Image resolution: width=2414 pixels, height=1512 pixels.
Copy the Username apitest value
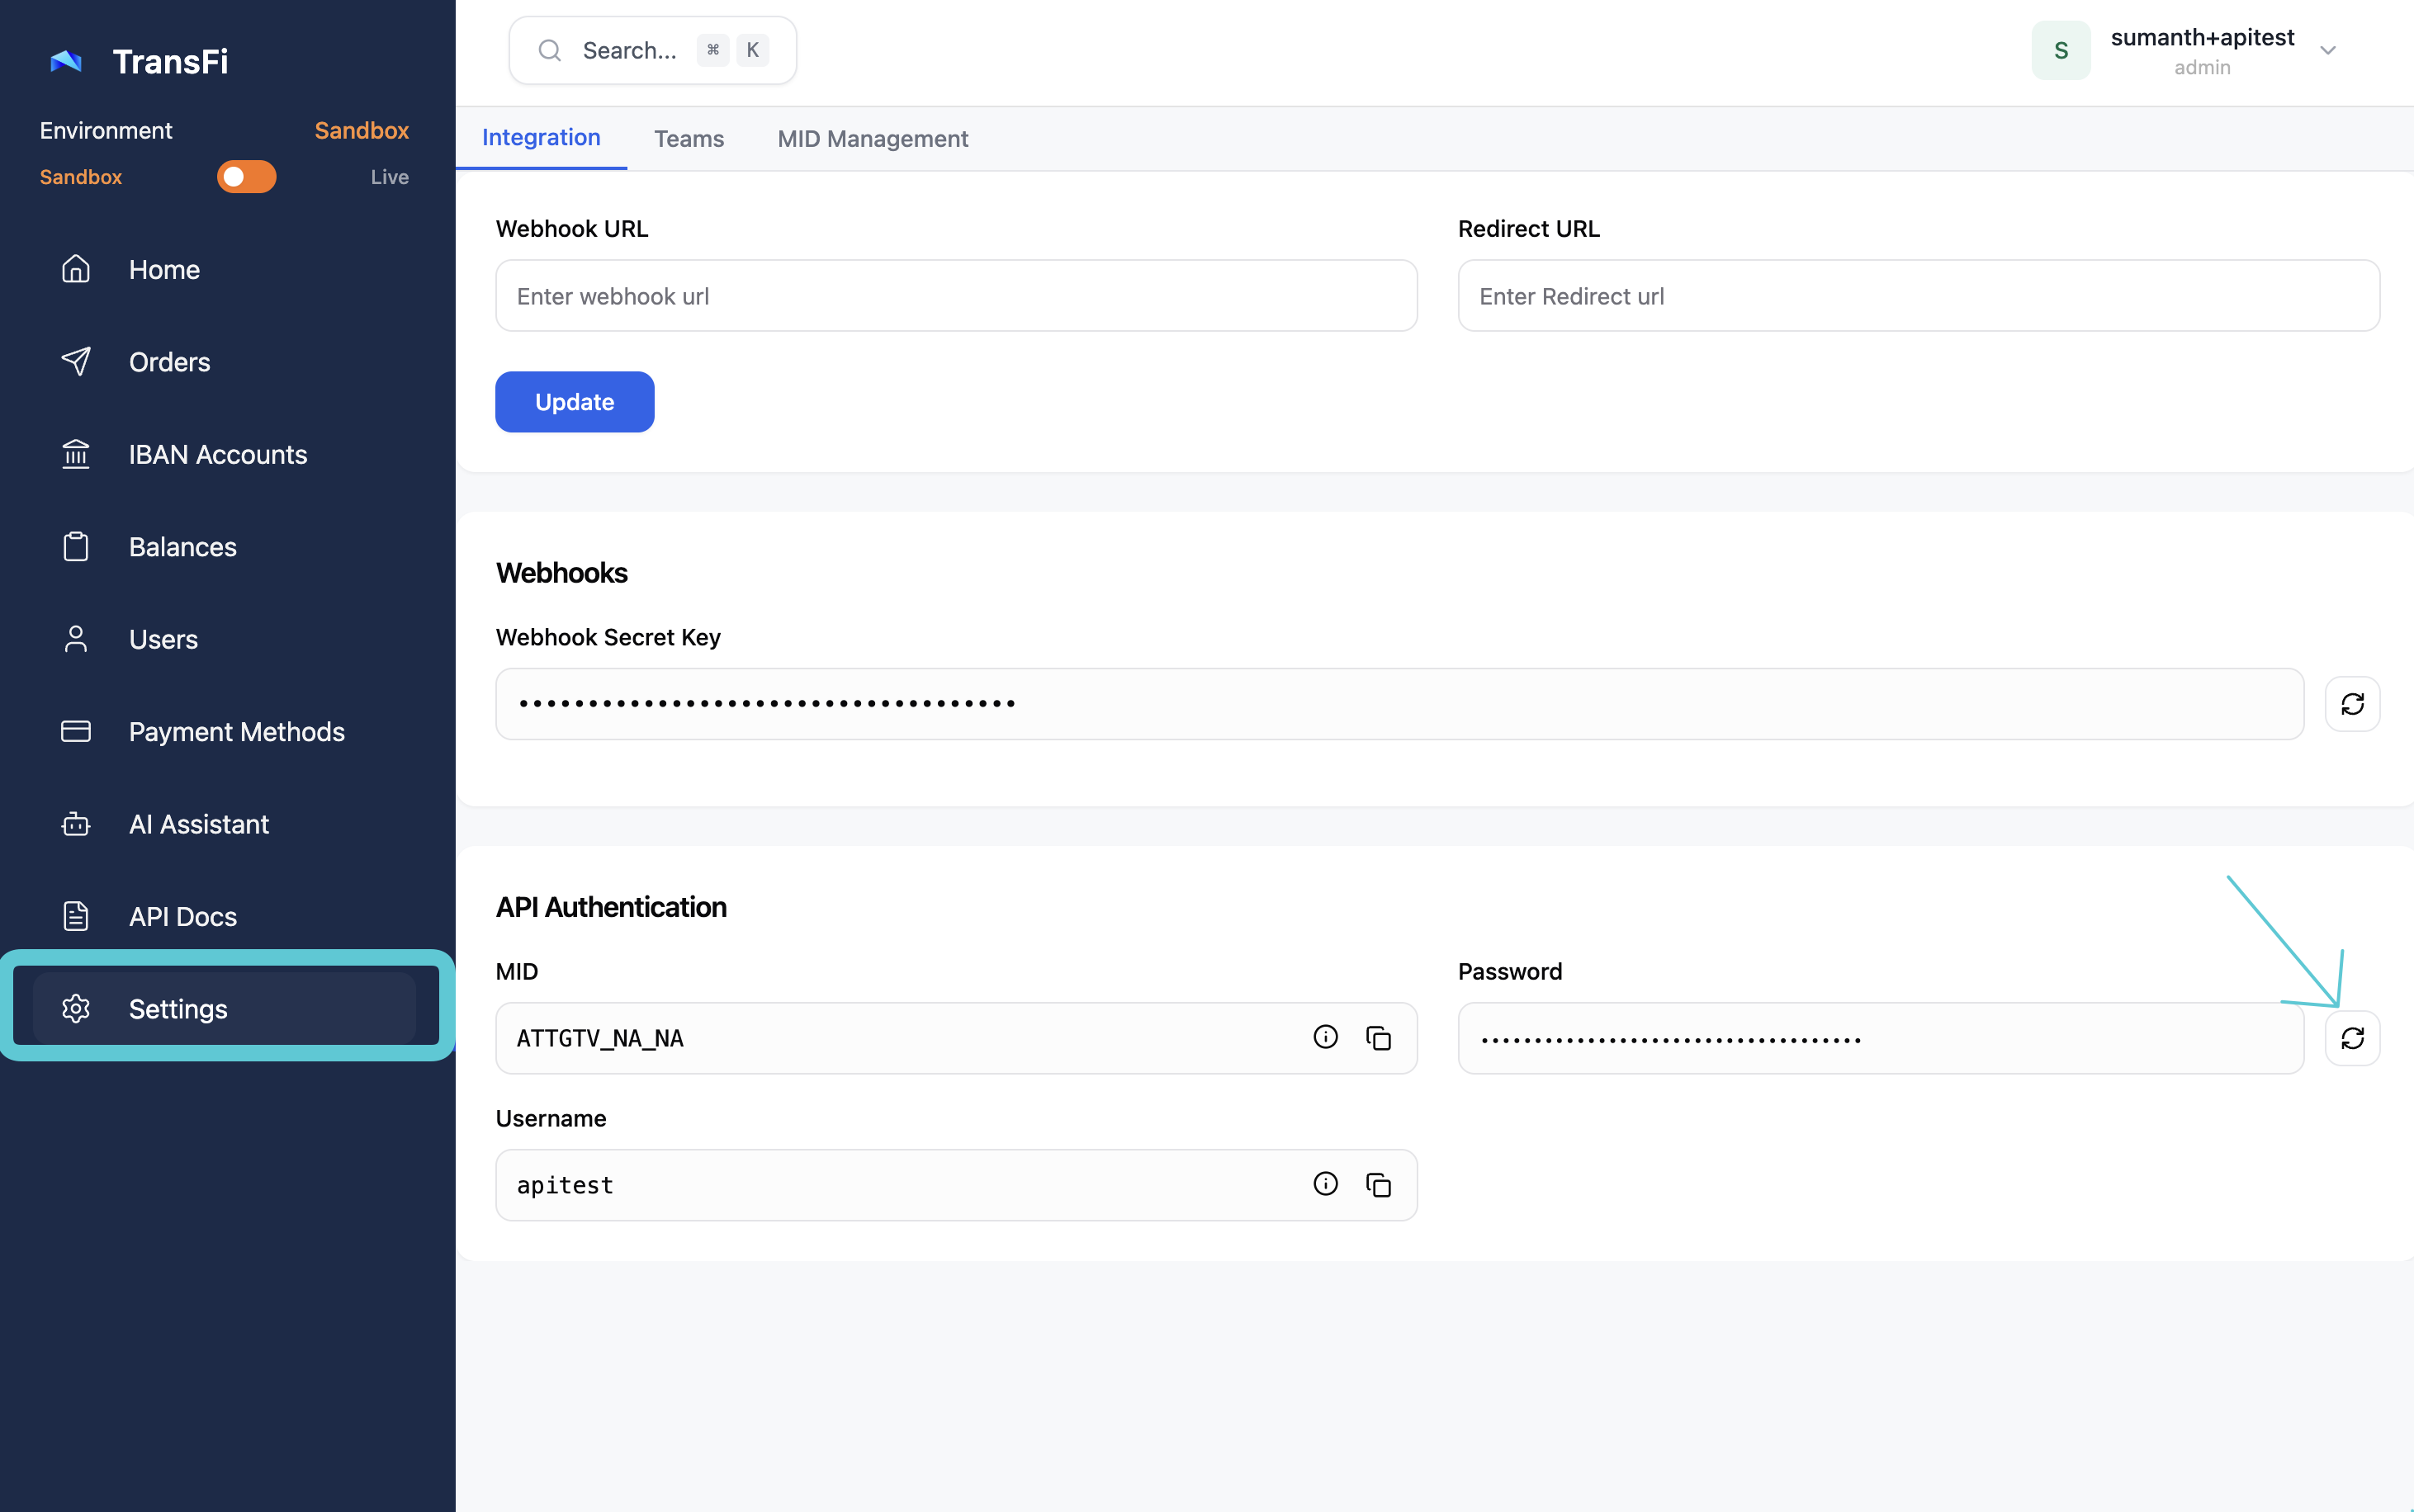click(1378, 1185)
